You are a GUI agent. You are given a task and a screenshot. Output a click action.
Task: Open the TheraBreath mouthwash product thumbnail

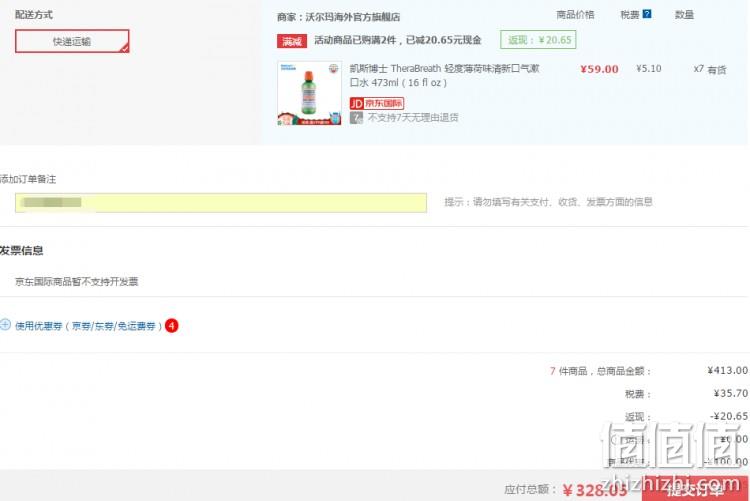tap(309, 93)
